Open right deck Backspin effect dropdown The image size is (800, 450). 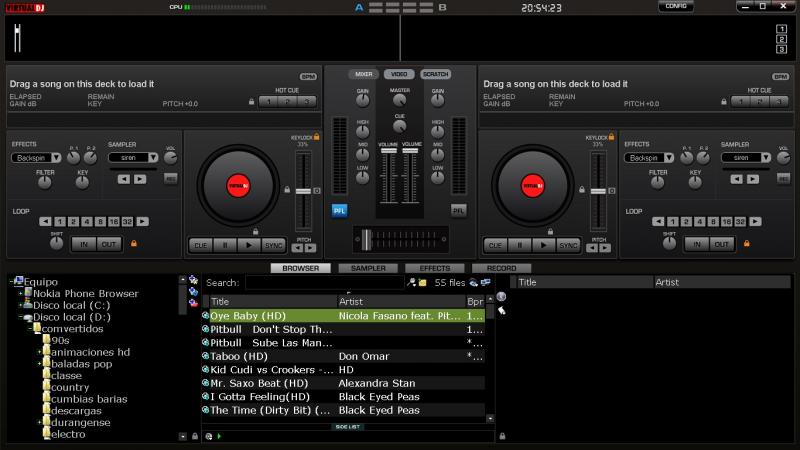[669, 158]
